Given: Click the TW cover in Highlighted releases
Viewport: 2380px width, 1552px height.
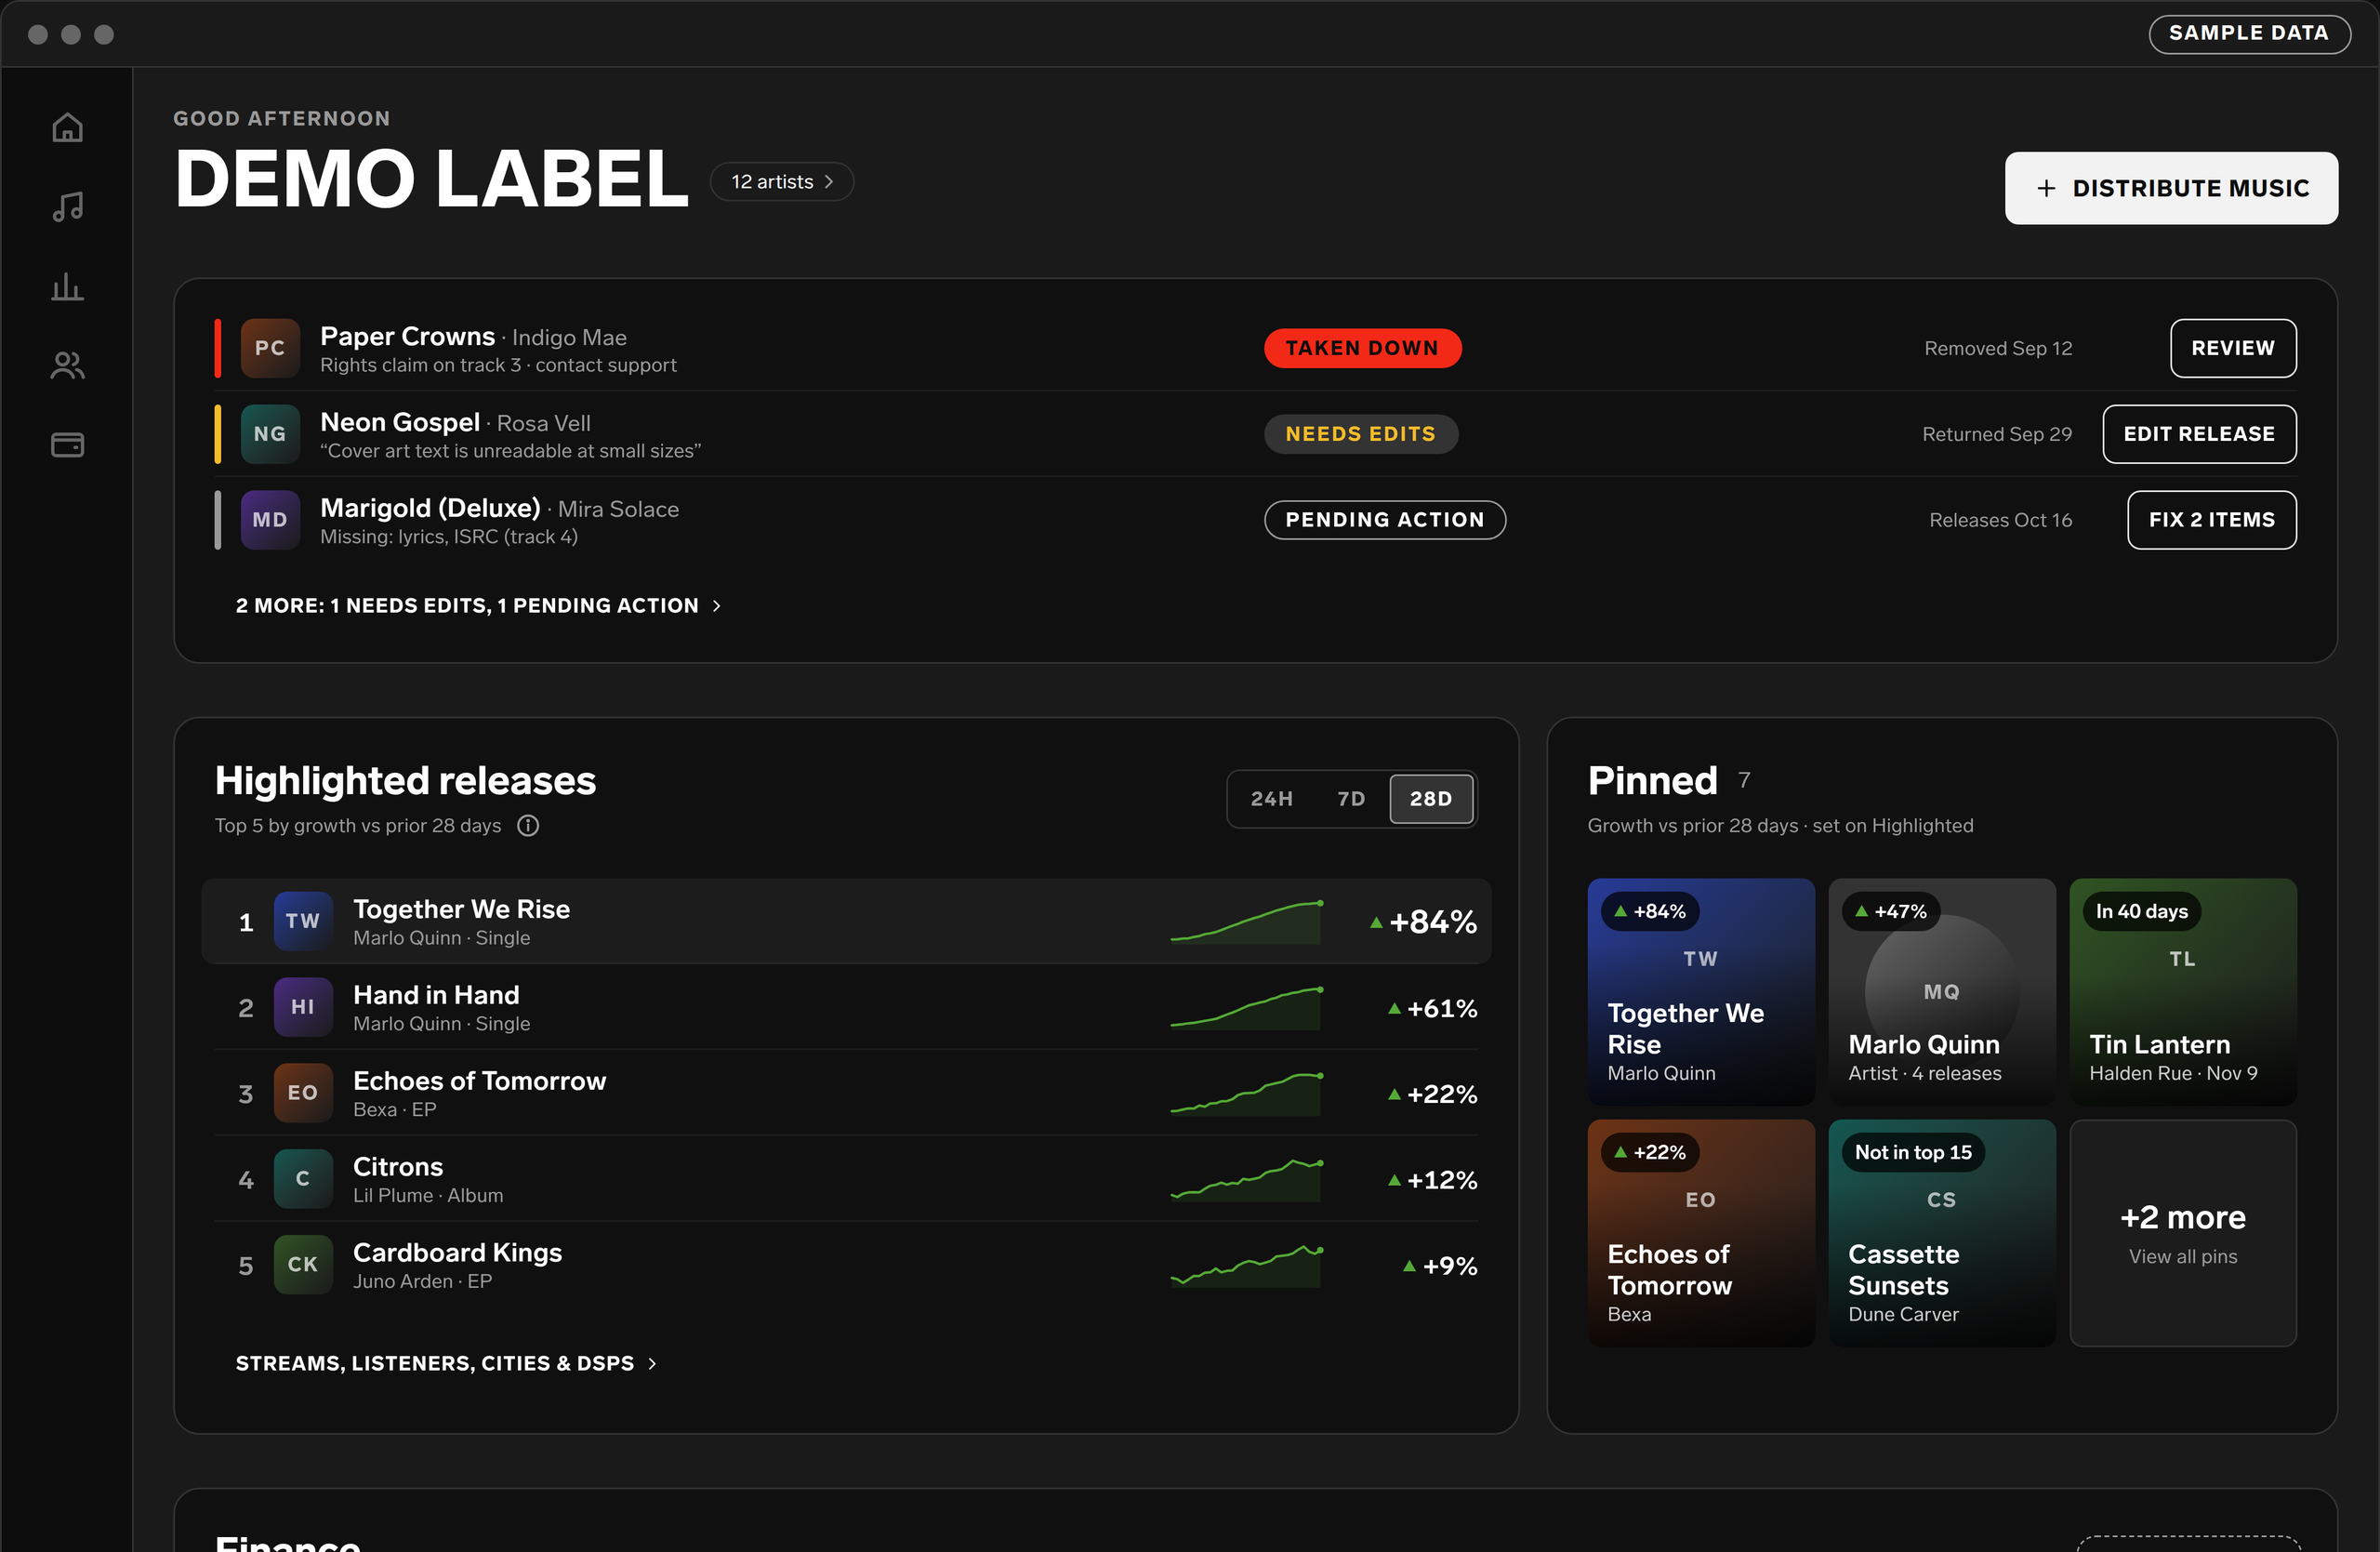Looking at the screenshot, I should (303, 921).
